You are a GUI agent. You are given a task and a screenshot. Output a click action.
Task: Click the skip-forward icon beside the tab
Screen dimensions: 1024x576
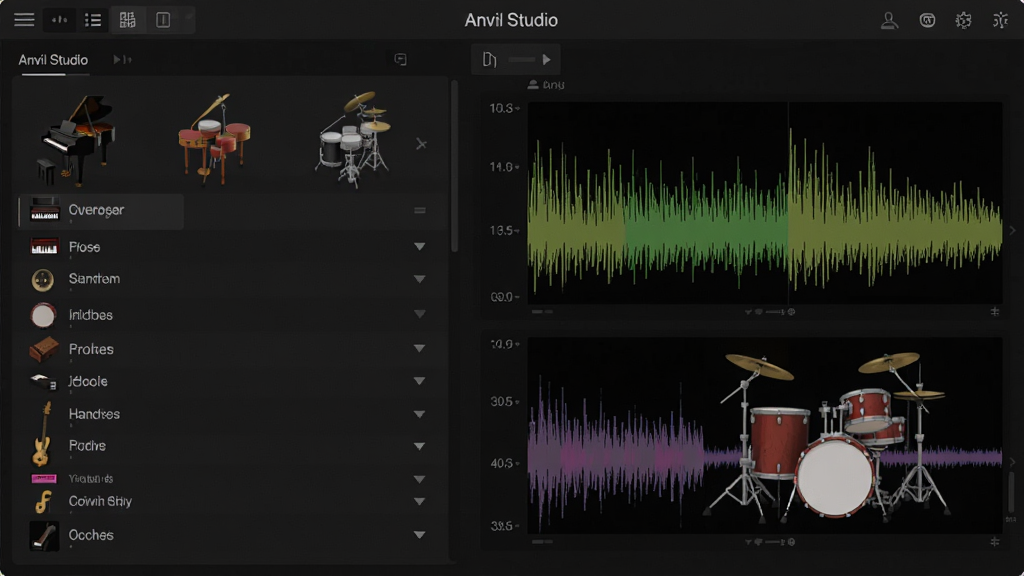[122, 59]
